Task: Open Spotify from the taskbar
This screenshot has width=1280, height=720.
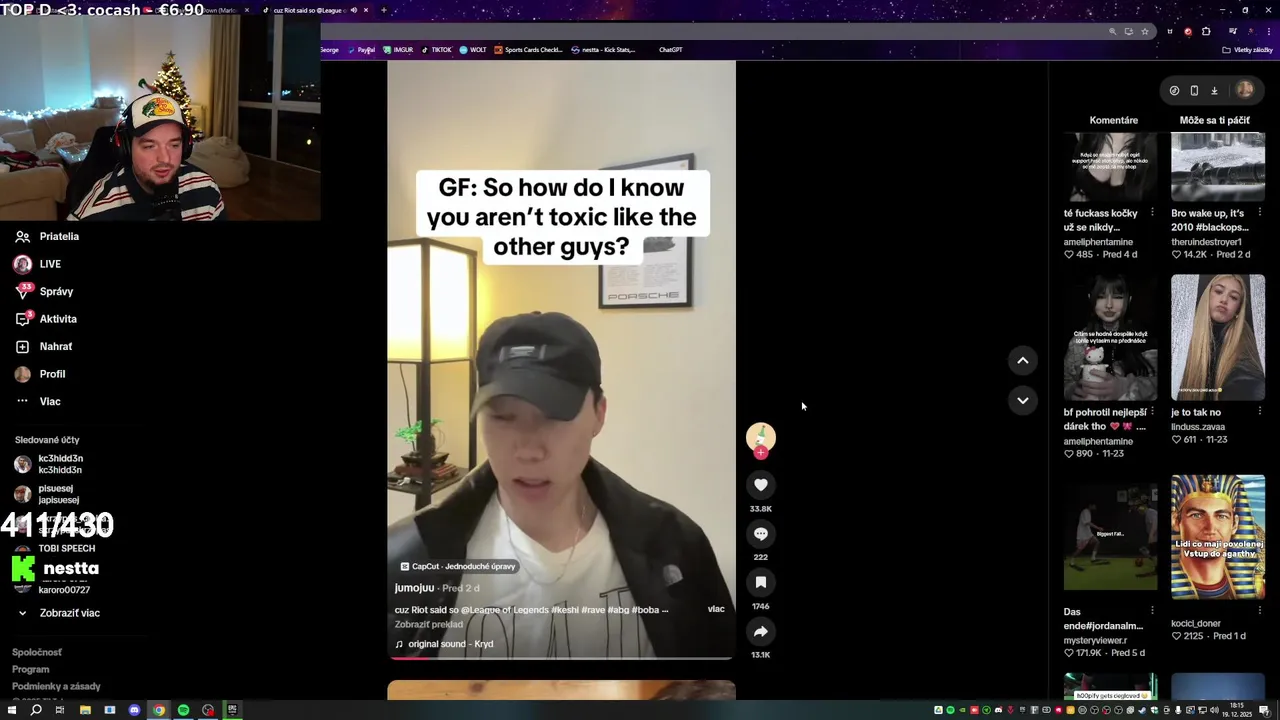Action: (183, 710)
